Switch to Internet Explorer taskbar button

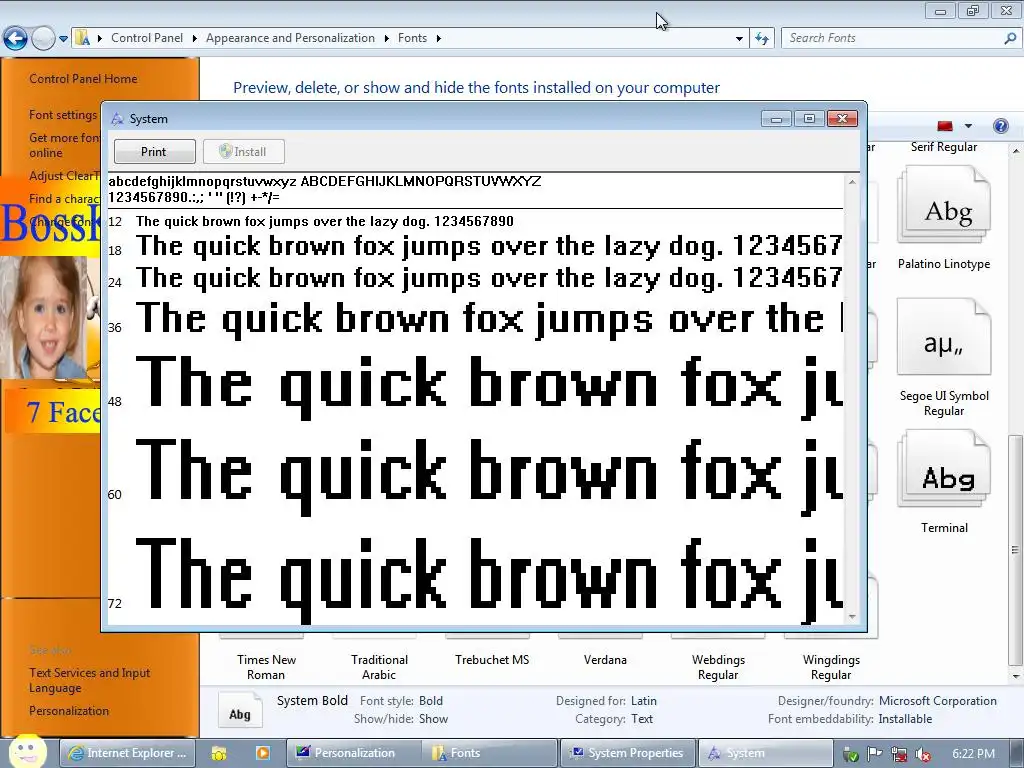(x=127, y=753)
